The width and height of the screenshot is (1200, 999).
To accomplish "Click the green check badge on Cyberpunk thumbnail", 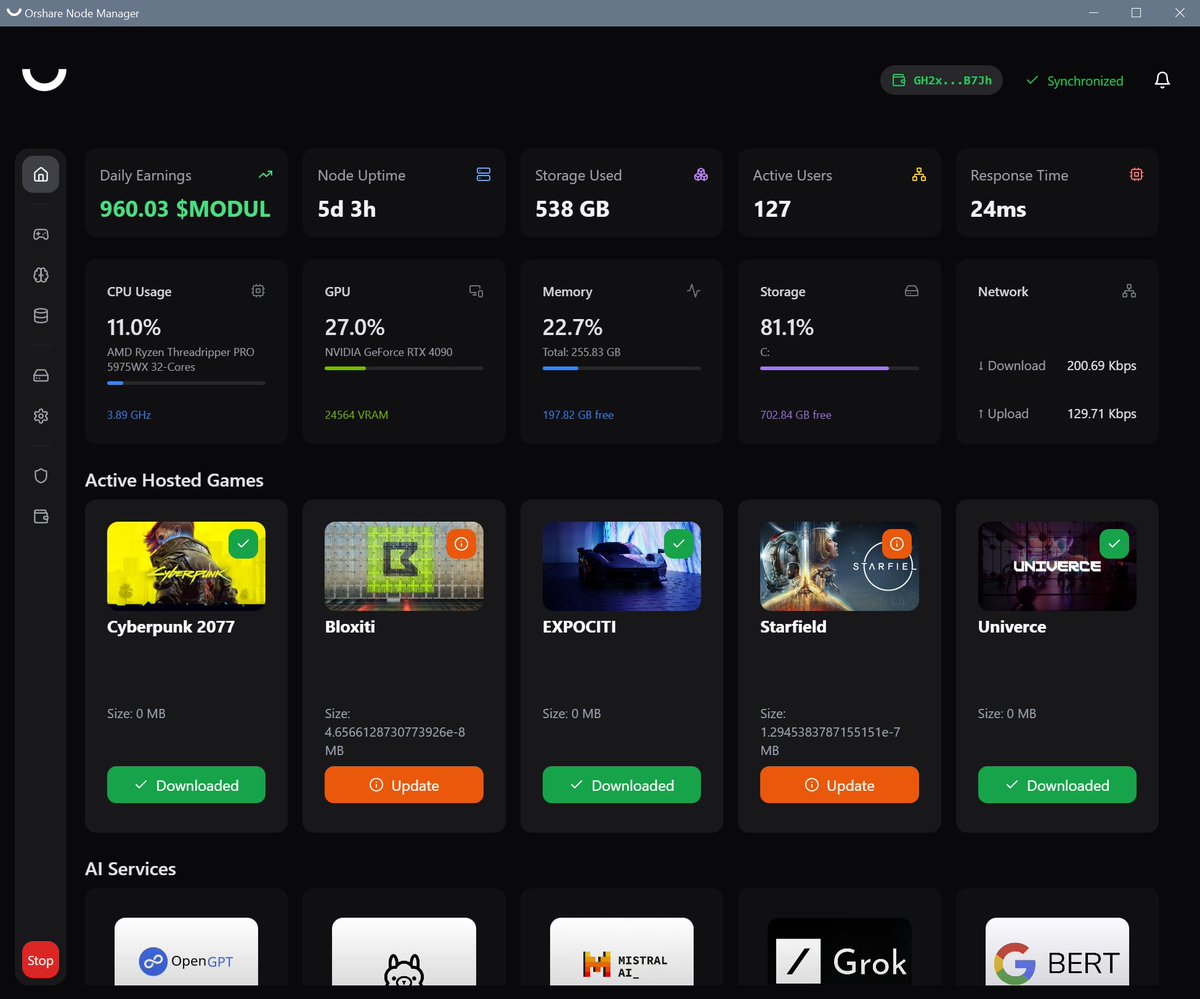I will [x=243, y=544].
